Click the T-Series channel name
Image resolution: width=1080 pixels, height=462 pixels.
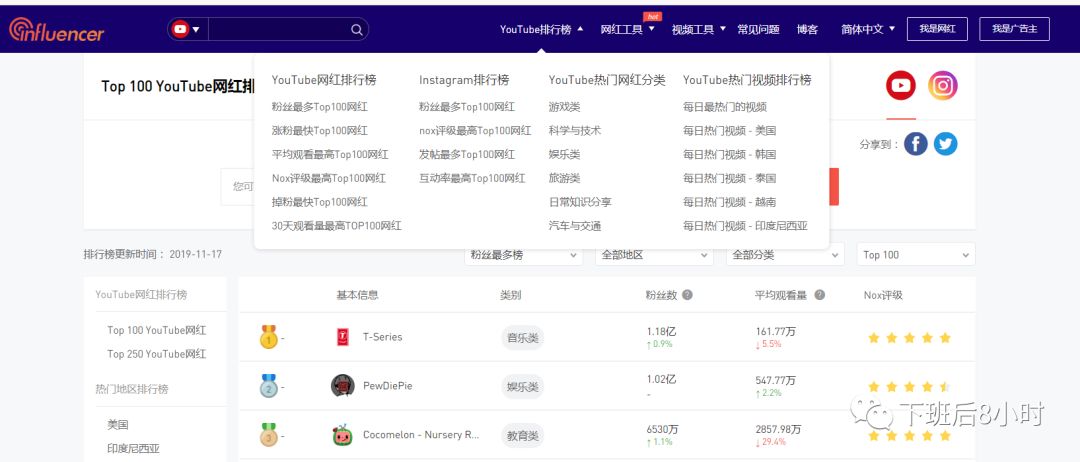[x=382, y=337]
